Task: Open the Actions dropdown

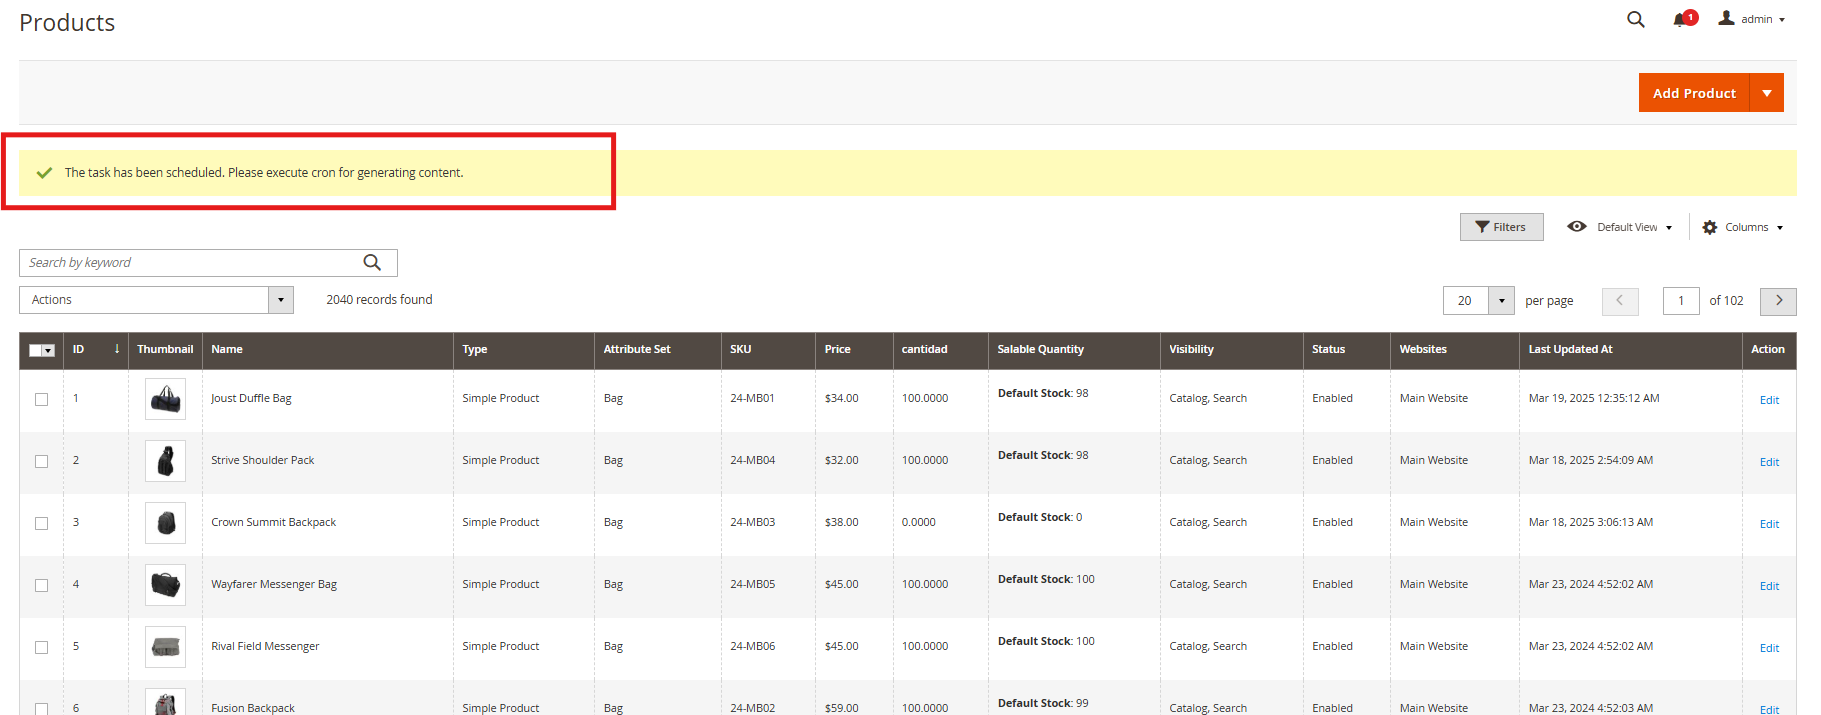Action: click(156, 300)
